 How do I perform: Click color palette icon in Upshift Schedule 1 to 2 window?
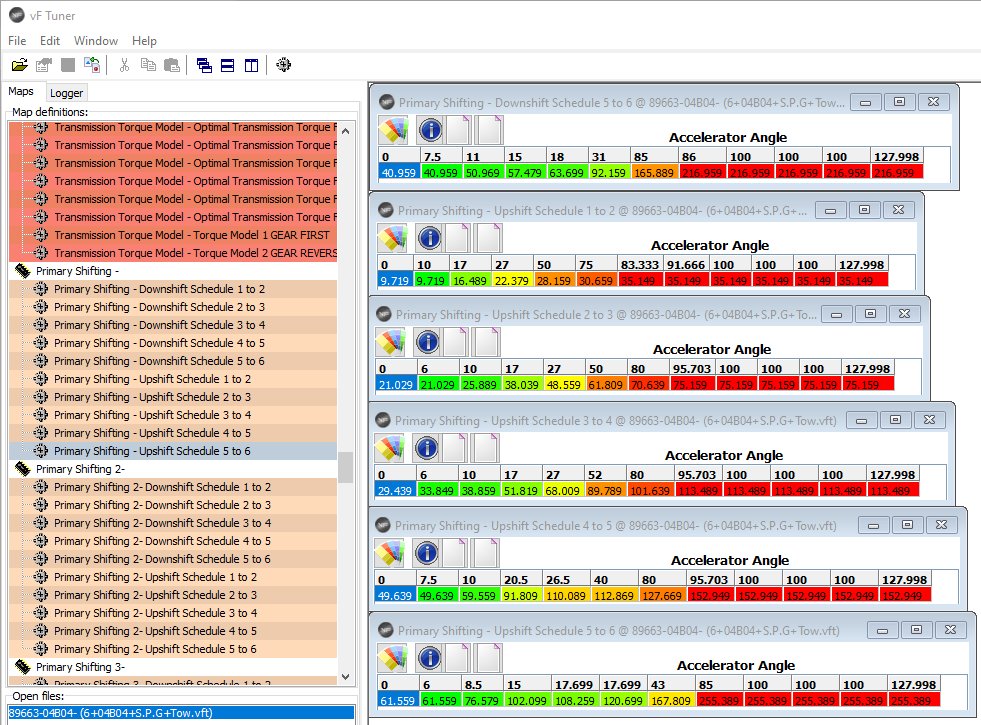point(392,238)
